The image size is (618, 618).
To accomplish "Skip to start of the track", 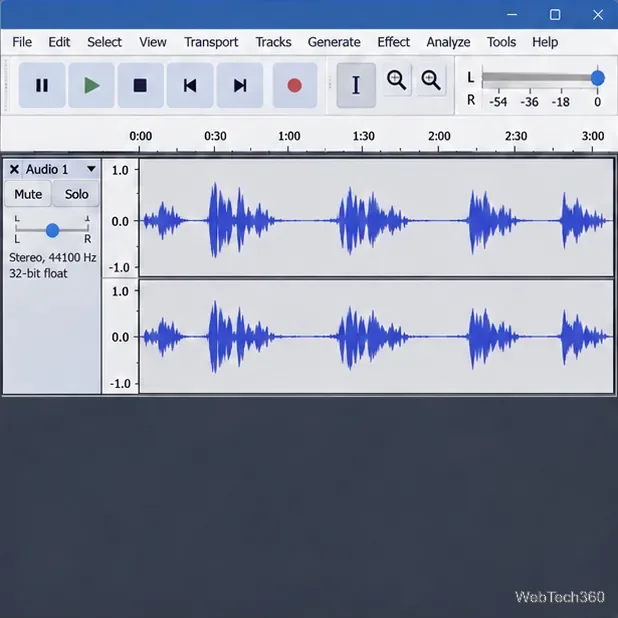I will 190,85.
